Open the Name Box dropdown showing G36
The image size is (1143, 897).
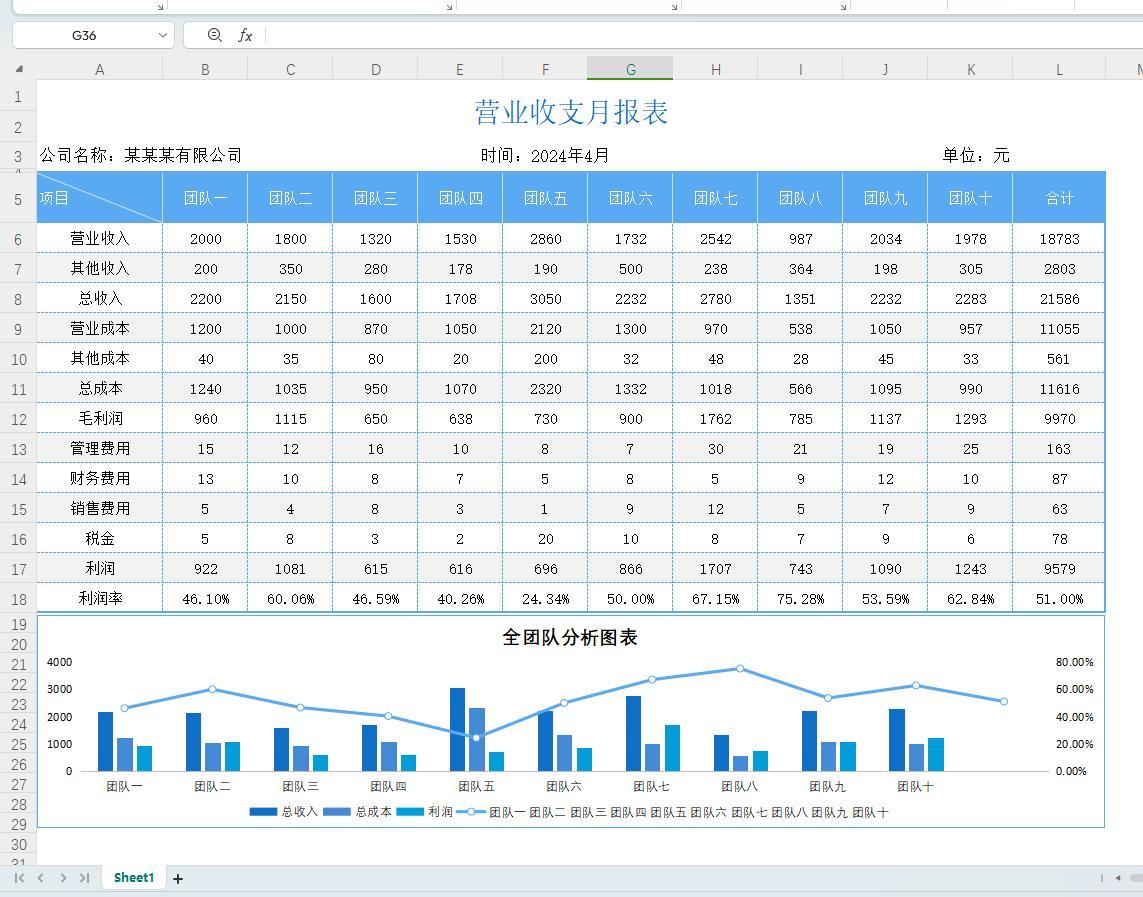163,35
